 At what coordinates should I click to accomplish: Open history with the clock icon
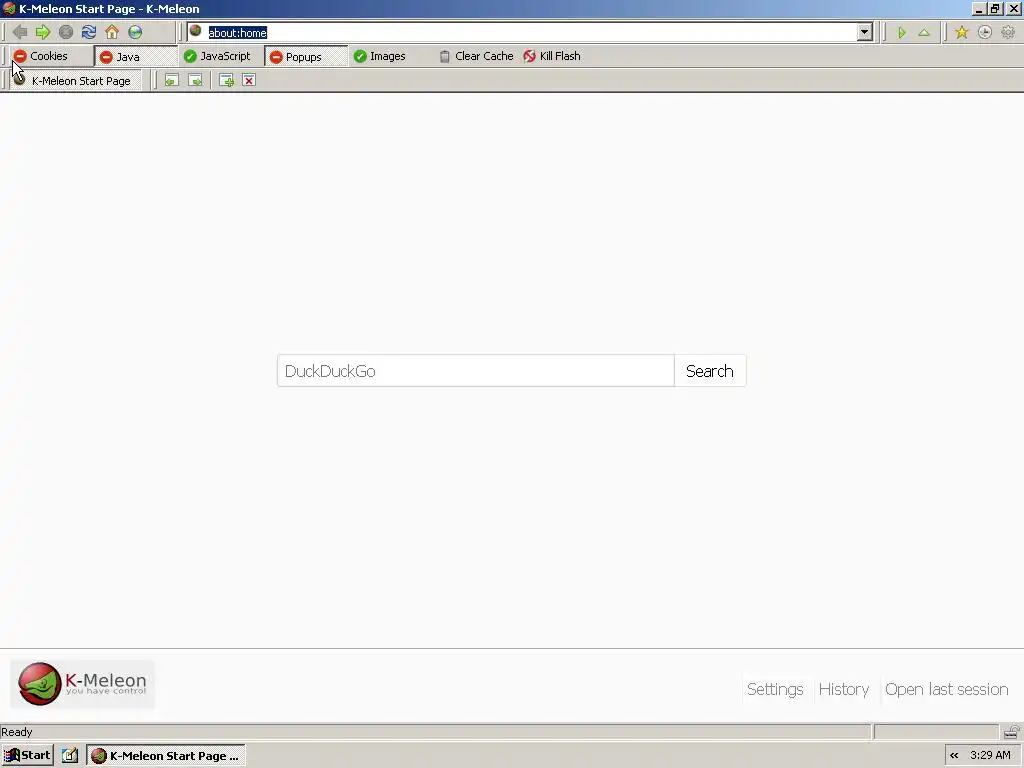tap(985, 33)
